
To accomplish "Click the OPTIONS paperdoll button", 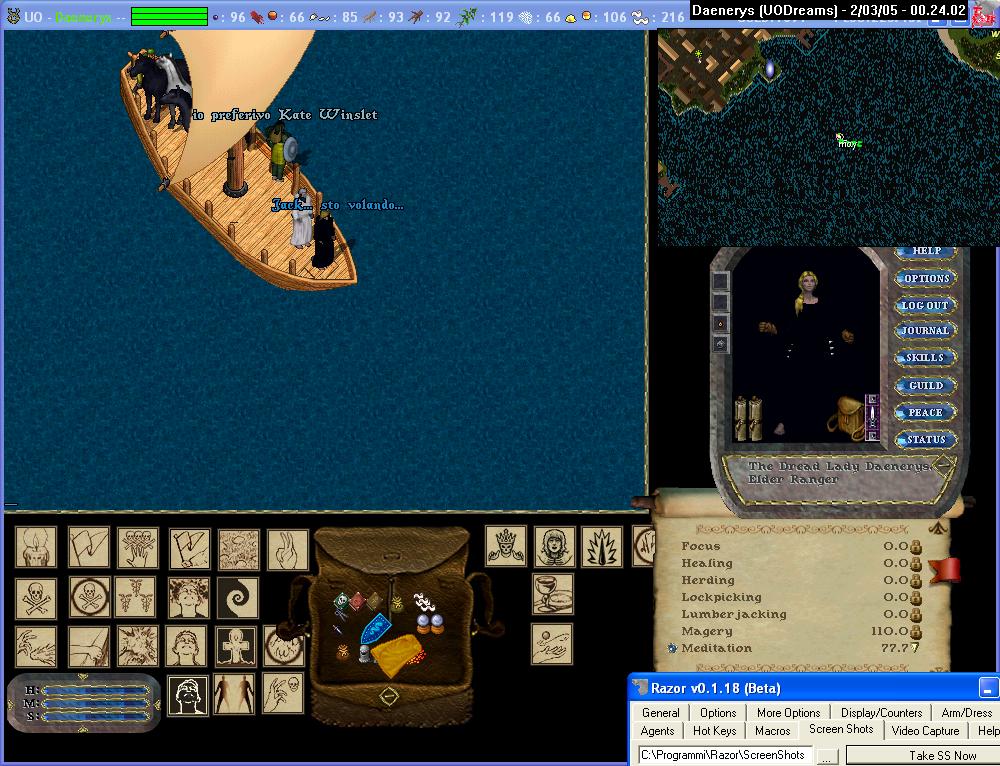I will click(x=926, y=278).
